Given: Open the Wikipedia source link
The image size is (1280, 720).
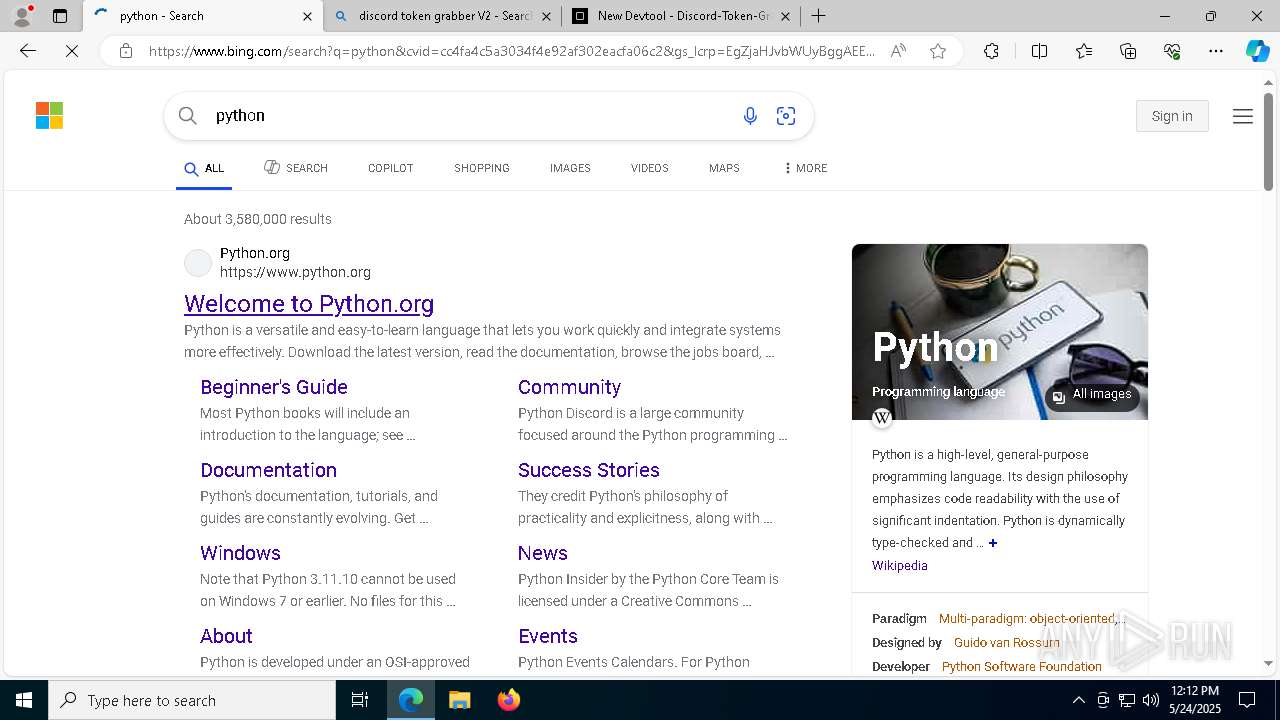Looking at the screenshot, I should (x=900, y=566).
